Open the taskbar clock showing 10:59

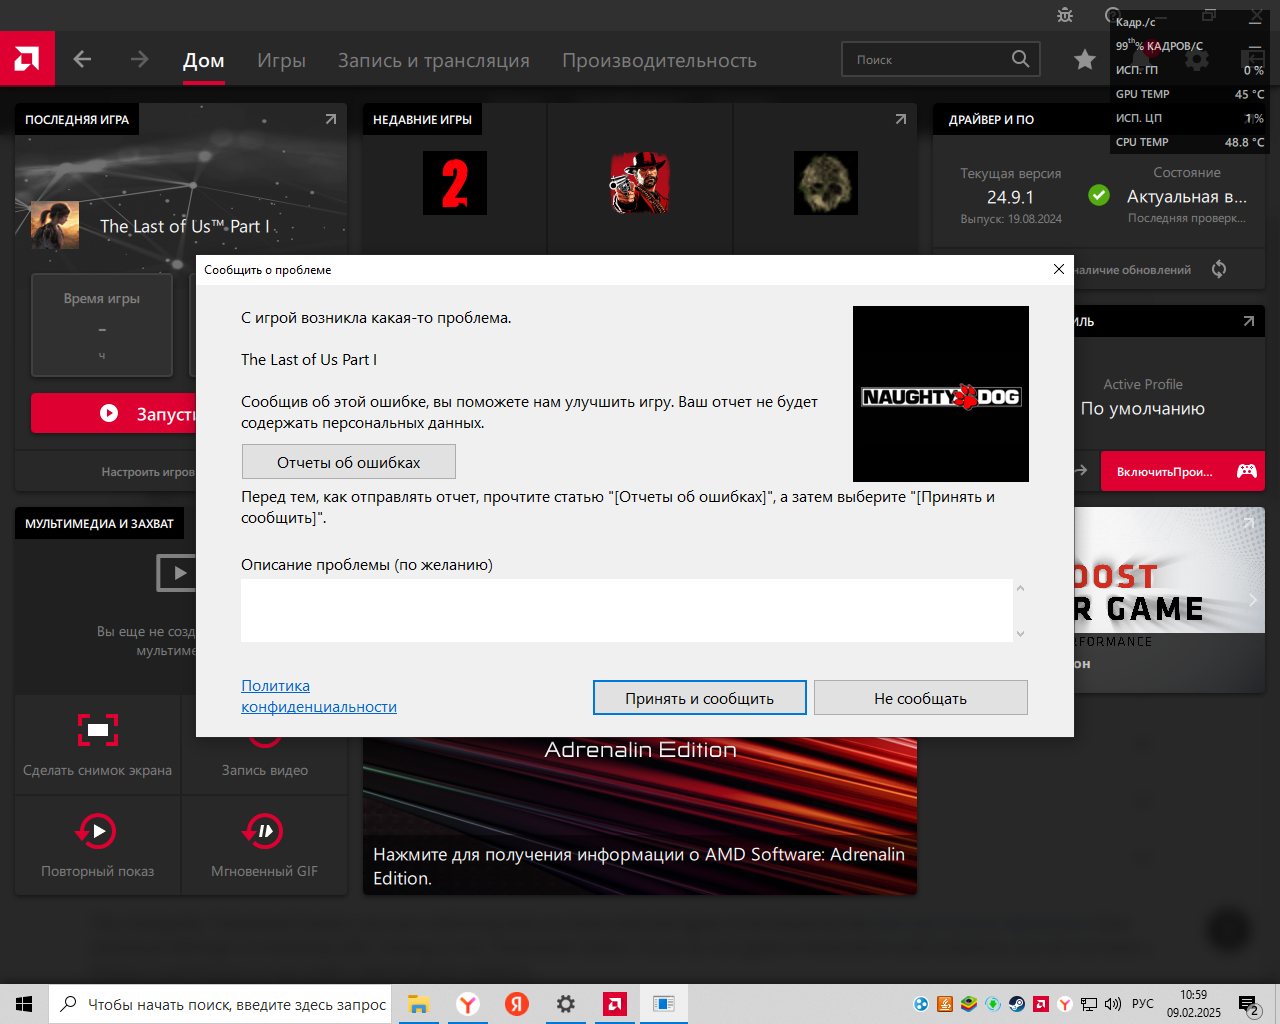(x=1194, y=1004)
